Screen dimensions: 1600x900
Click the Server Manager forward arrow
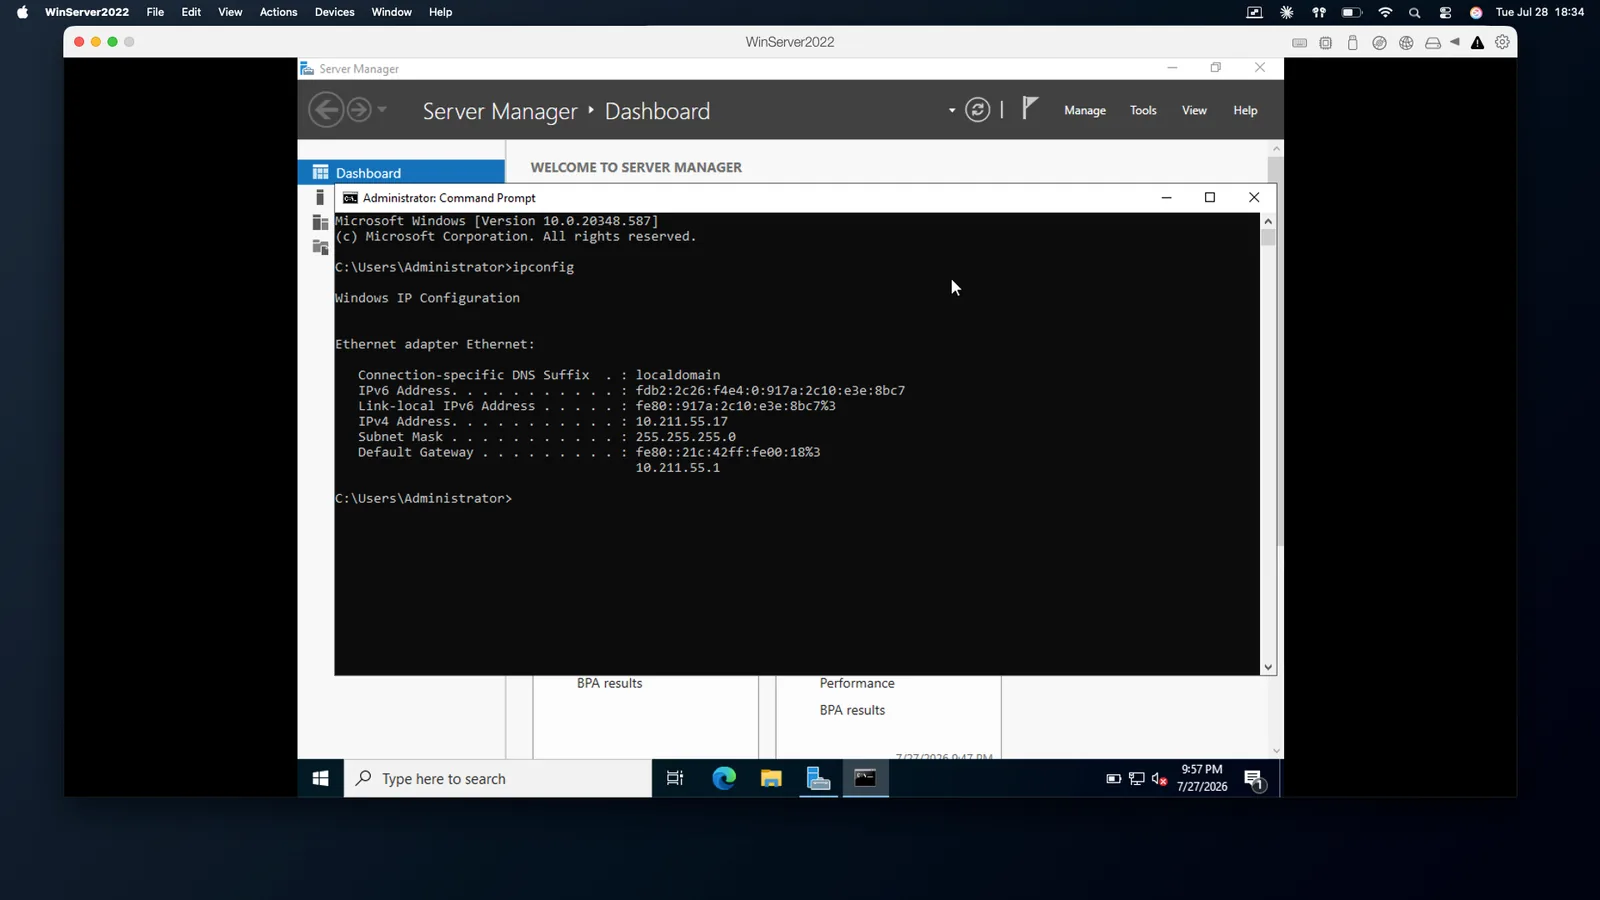click(359, 110)
